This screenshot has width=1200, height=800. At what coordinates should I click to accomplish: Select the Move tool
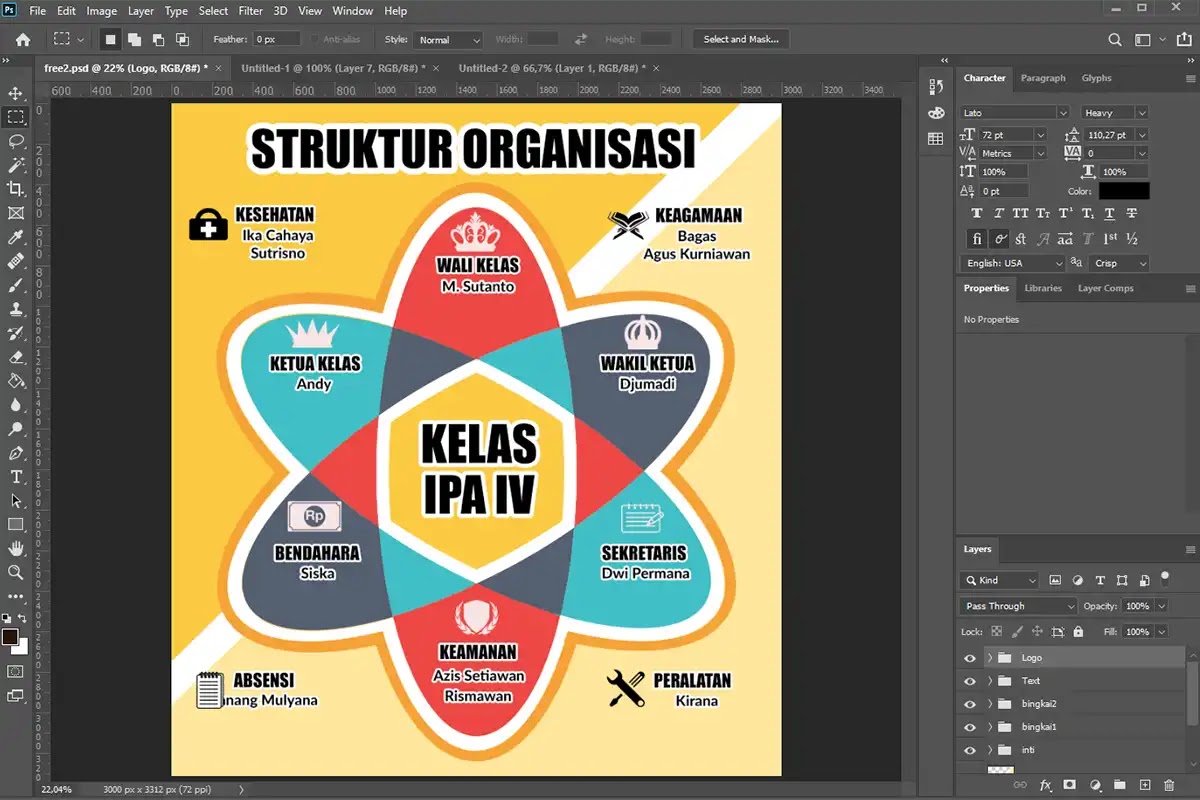[16, 93]
